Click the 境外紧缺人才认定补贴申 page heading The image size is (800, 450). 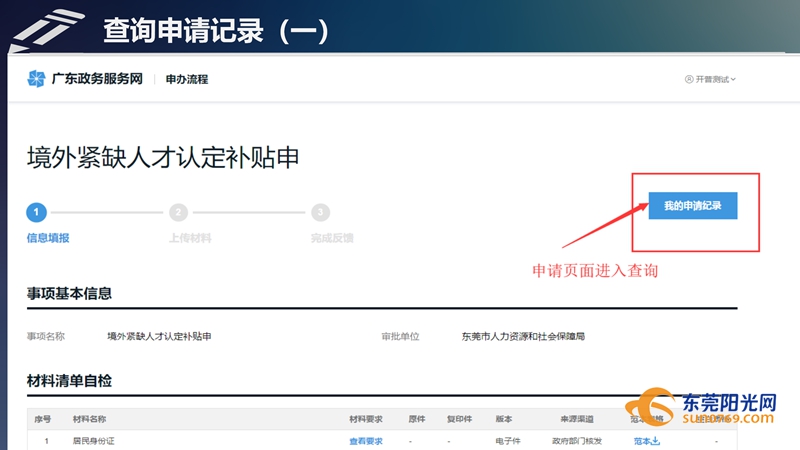click(163, 157)
